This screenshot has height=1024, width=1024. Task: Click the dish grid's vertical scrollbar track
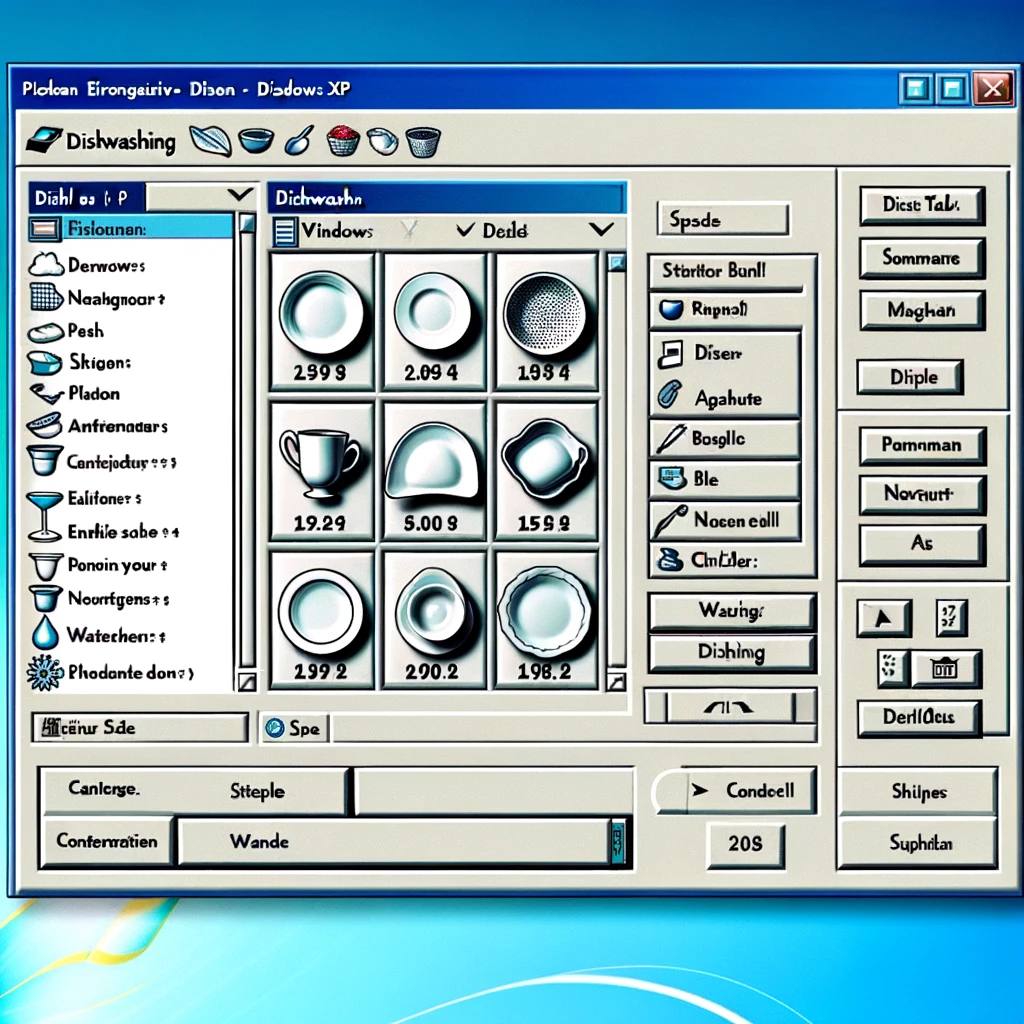616,470
